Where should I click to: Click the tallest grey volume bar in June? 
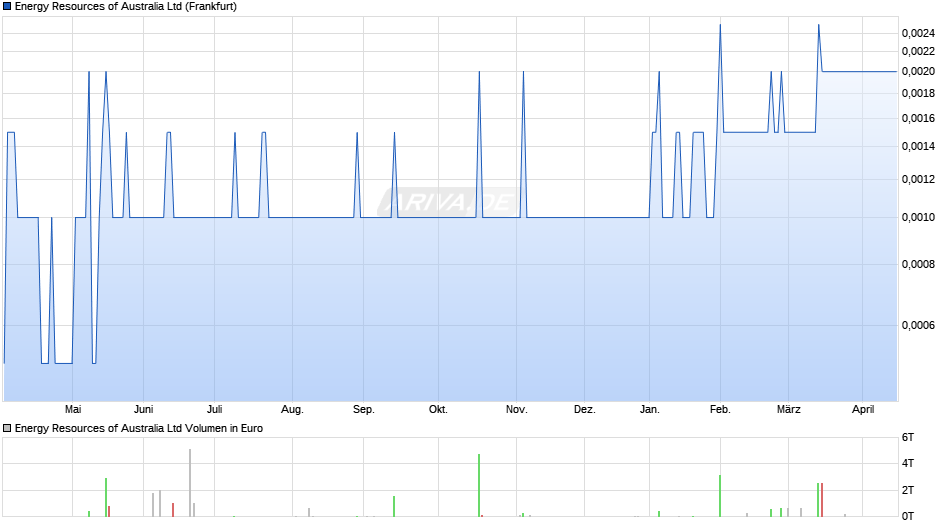point(190,482)
